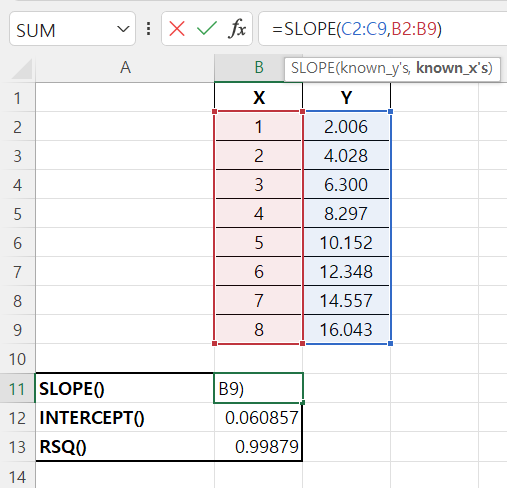
Task: Select row 7 header
Action: (x=17, y=272)
